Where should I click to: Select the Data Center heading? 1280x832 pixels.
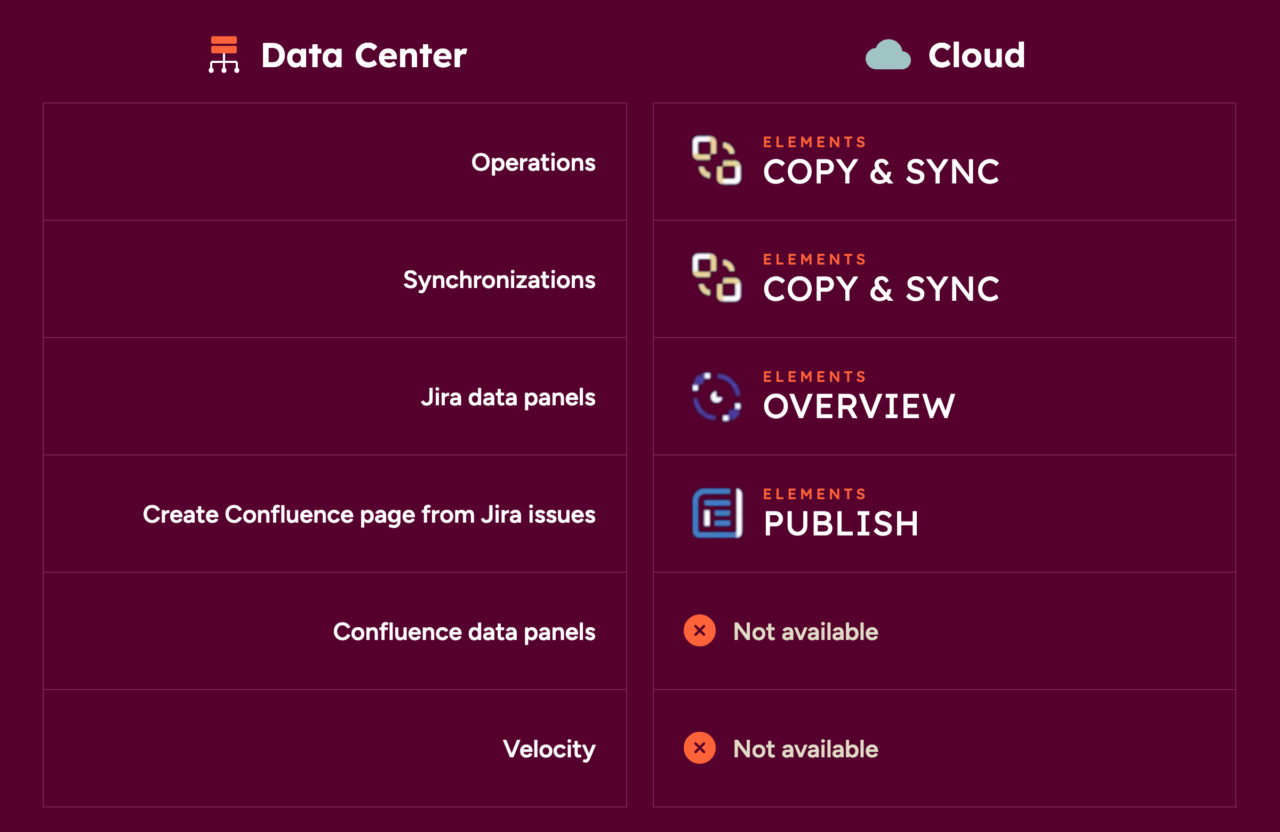point(364,55)
